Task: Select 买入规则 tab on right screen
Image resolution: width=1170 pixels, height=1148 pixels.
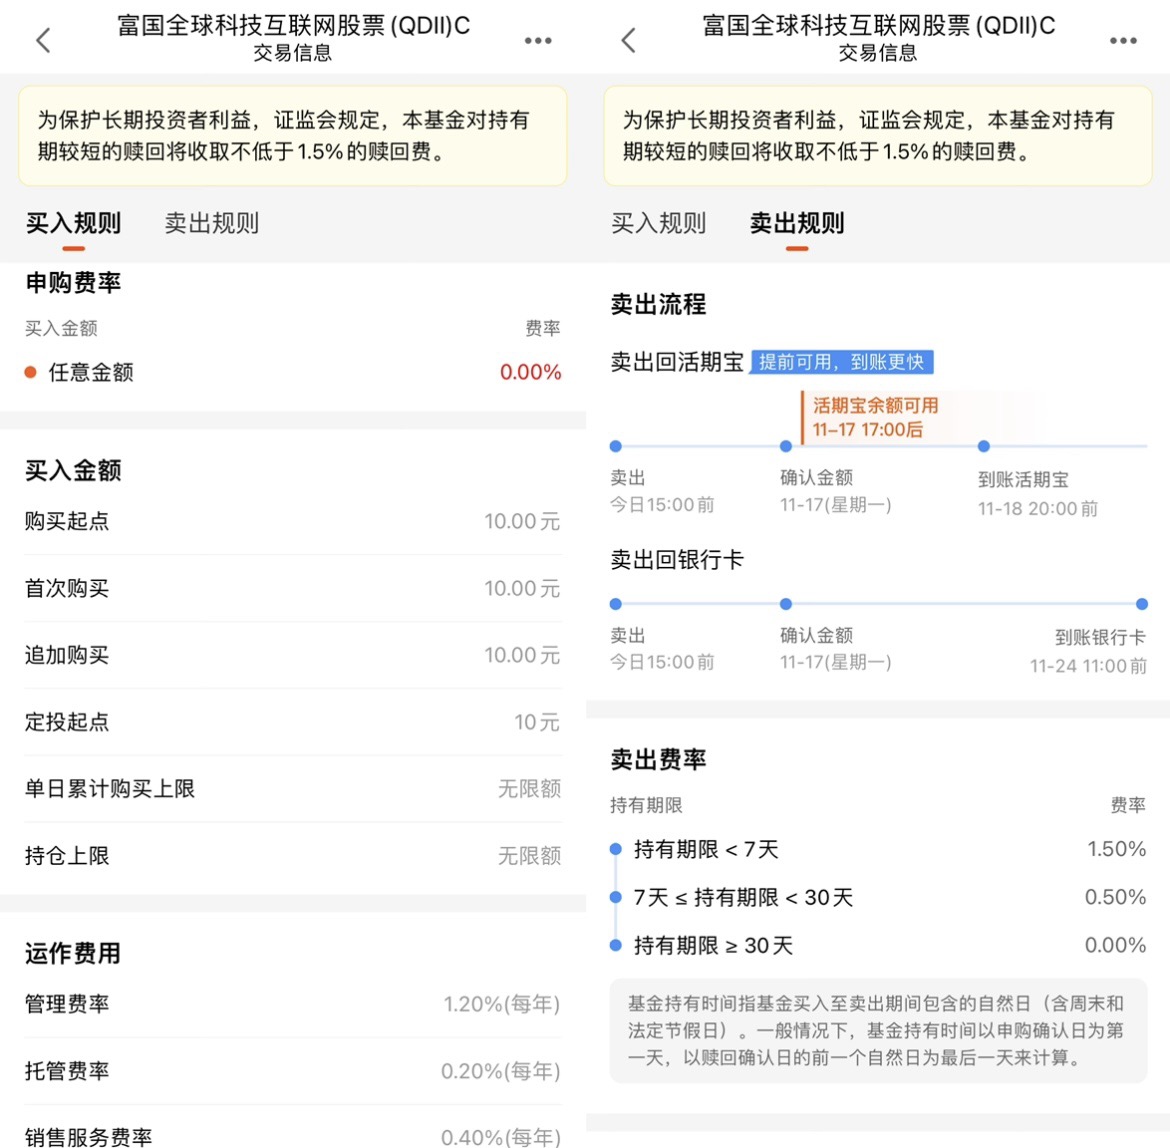Action: click(x=658, y=223)
